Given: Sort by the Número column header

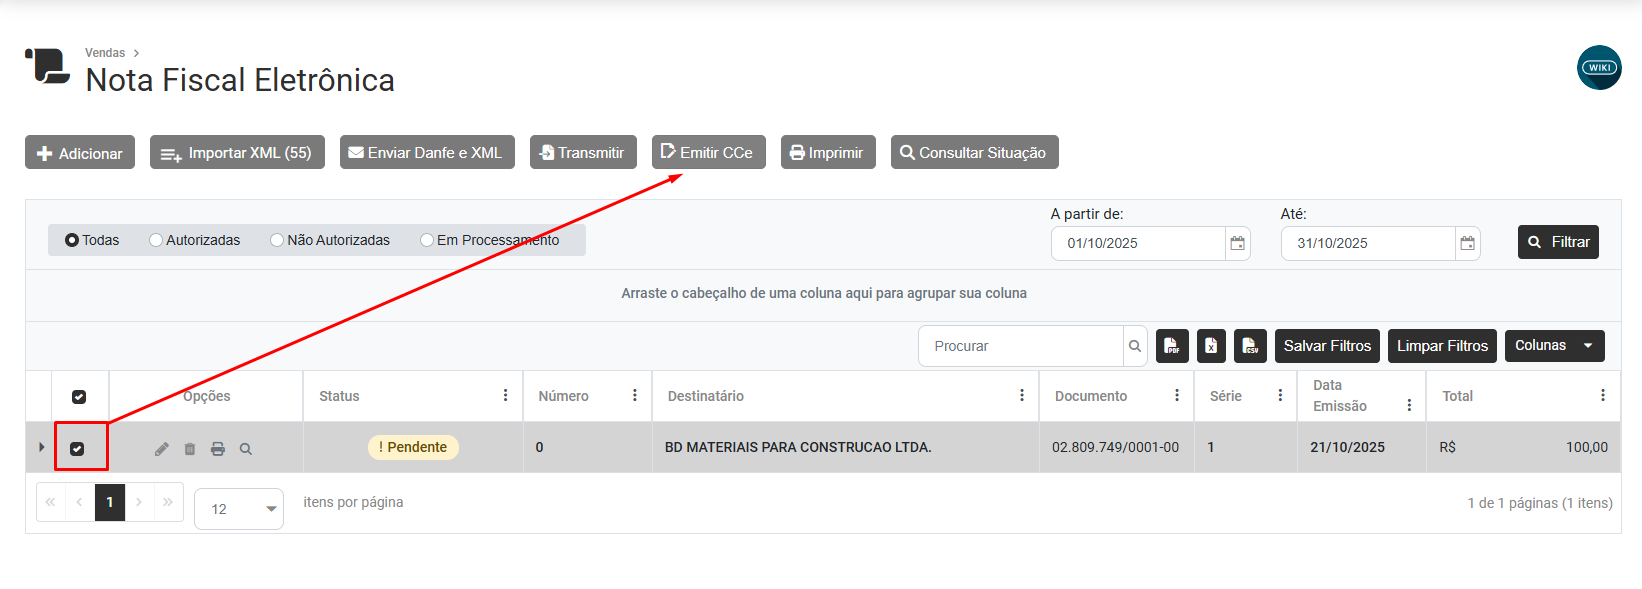Looking at the screenshot, I should click(x=564, y=396).
